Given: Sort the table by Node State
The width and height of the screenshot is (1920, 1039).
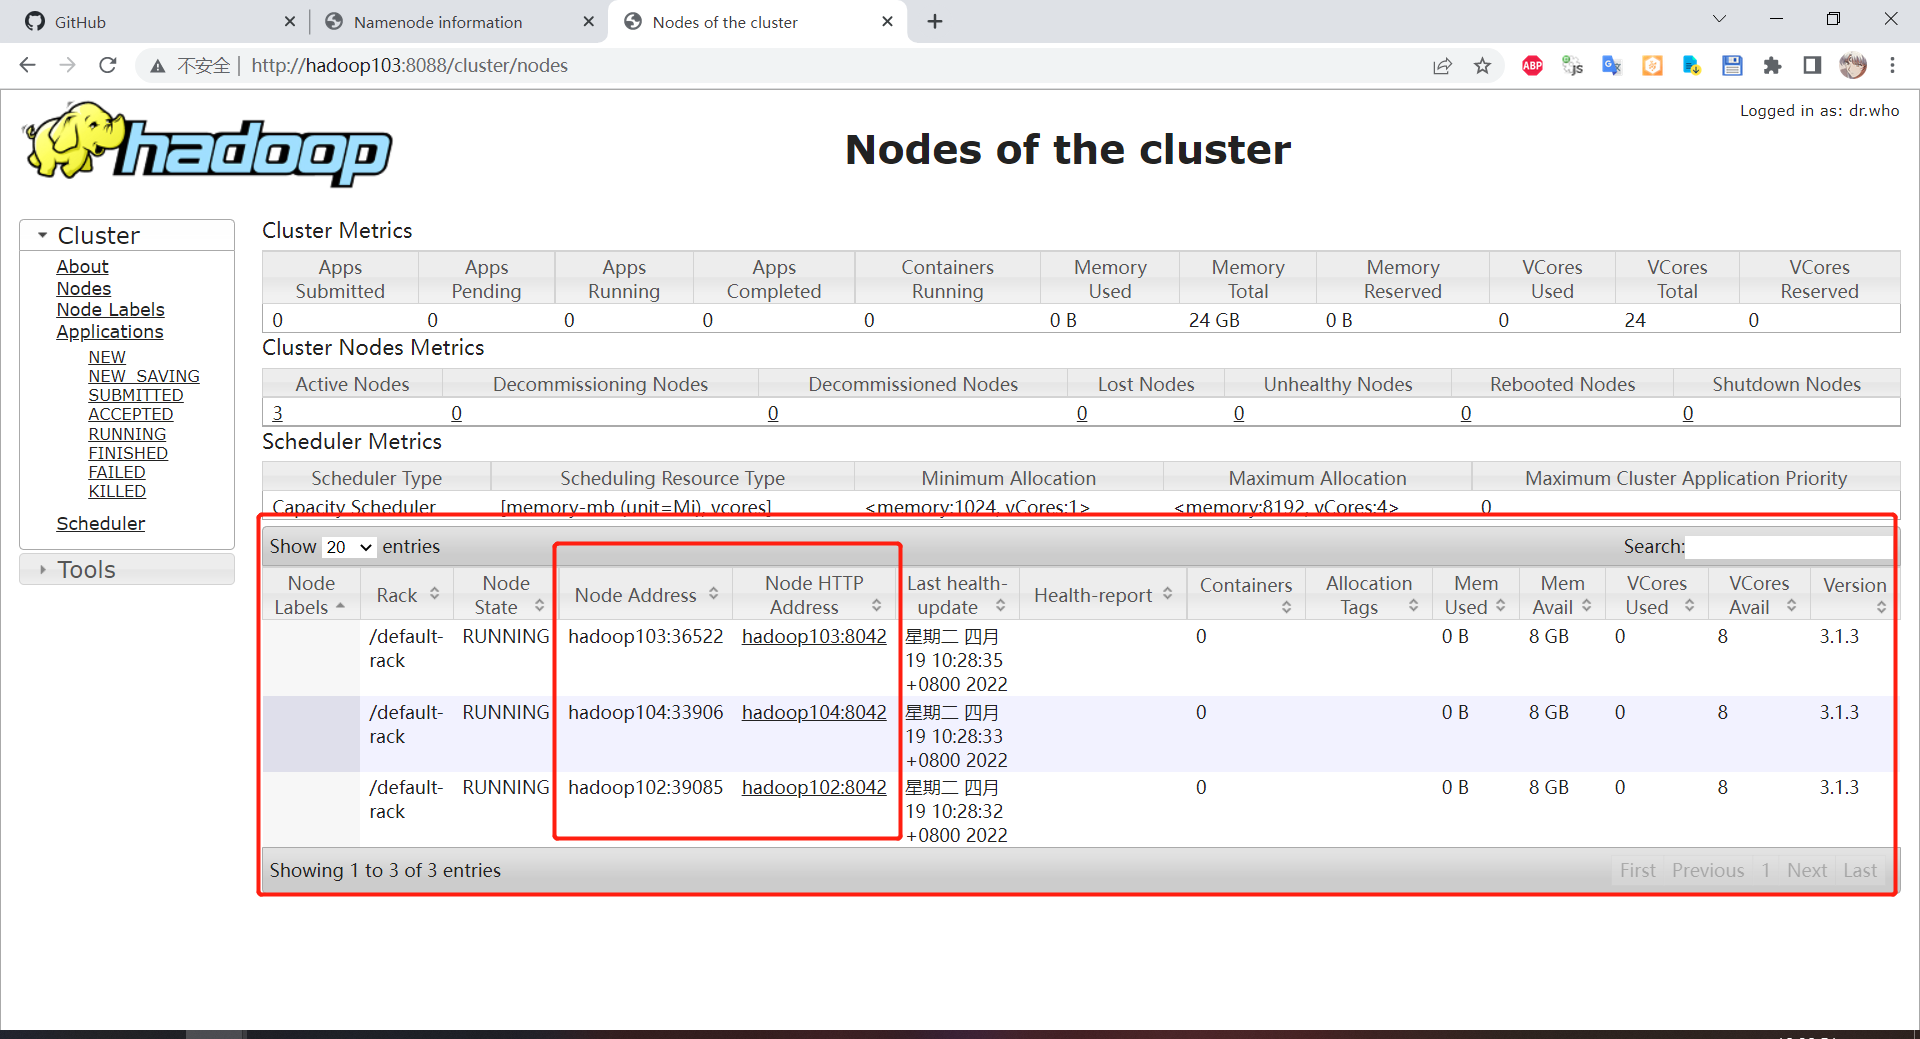Looking at the screenshot, I should point(506,595).
